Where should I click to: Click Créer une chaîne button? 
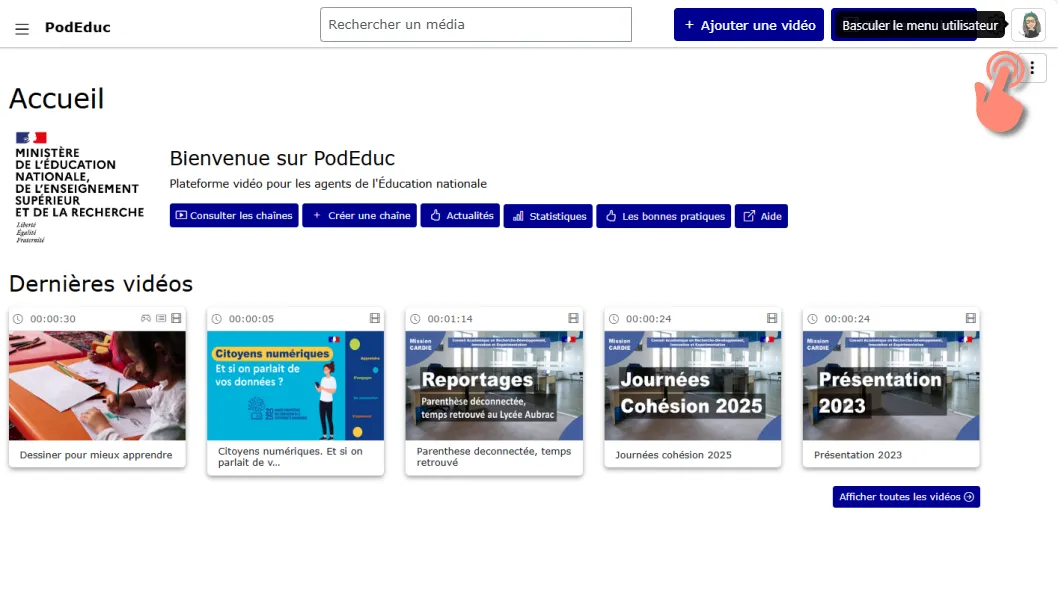(360, 216)
